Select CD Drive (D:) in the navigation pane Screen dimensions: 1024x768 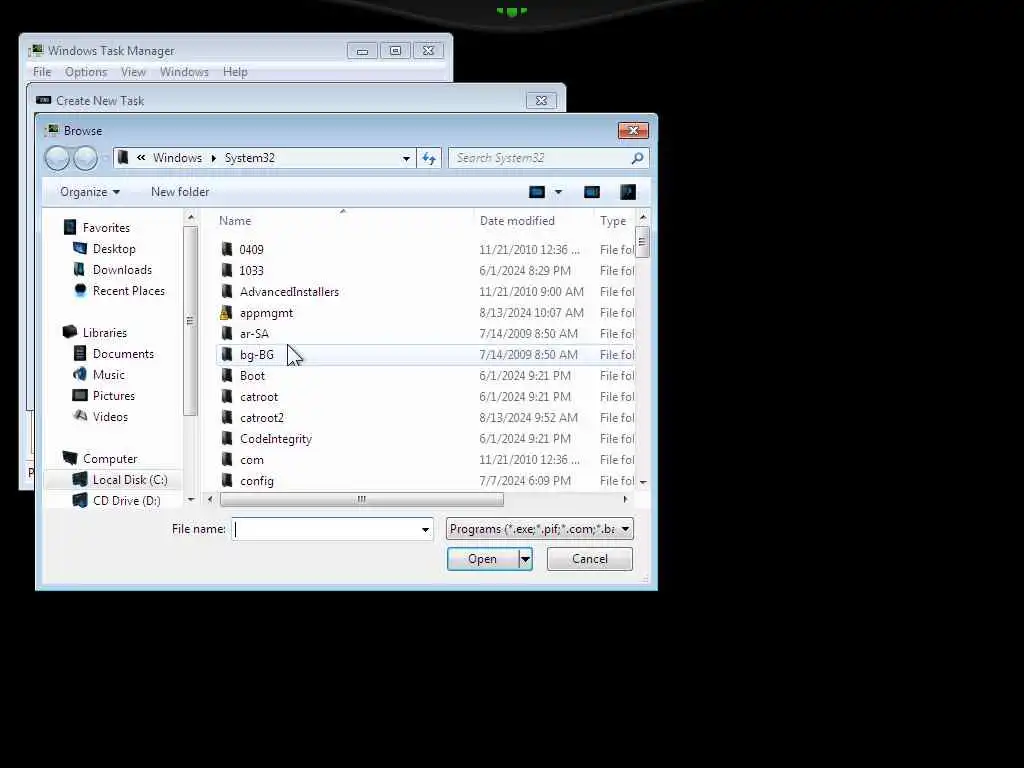(x=126, y=500)
